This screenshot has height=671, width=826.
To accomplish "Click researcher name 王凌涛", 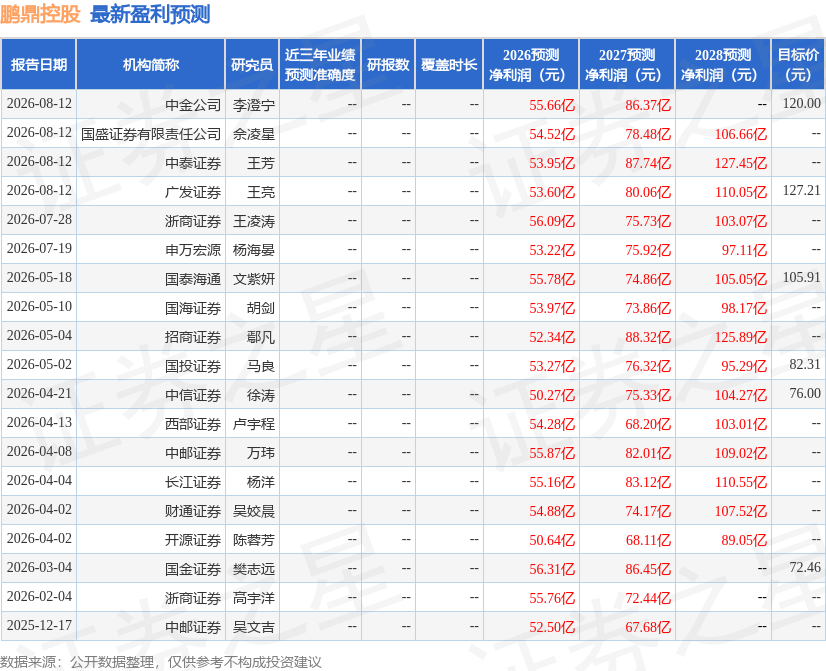I will 254,221.
